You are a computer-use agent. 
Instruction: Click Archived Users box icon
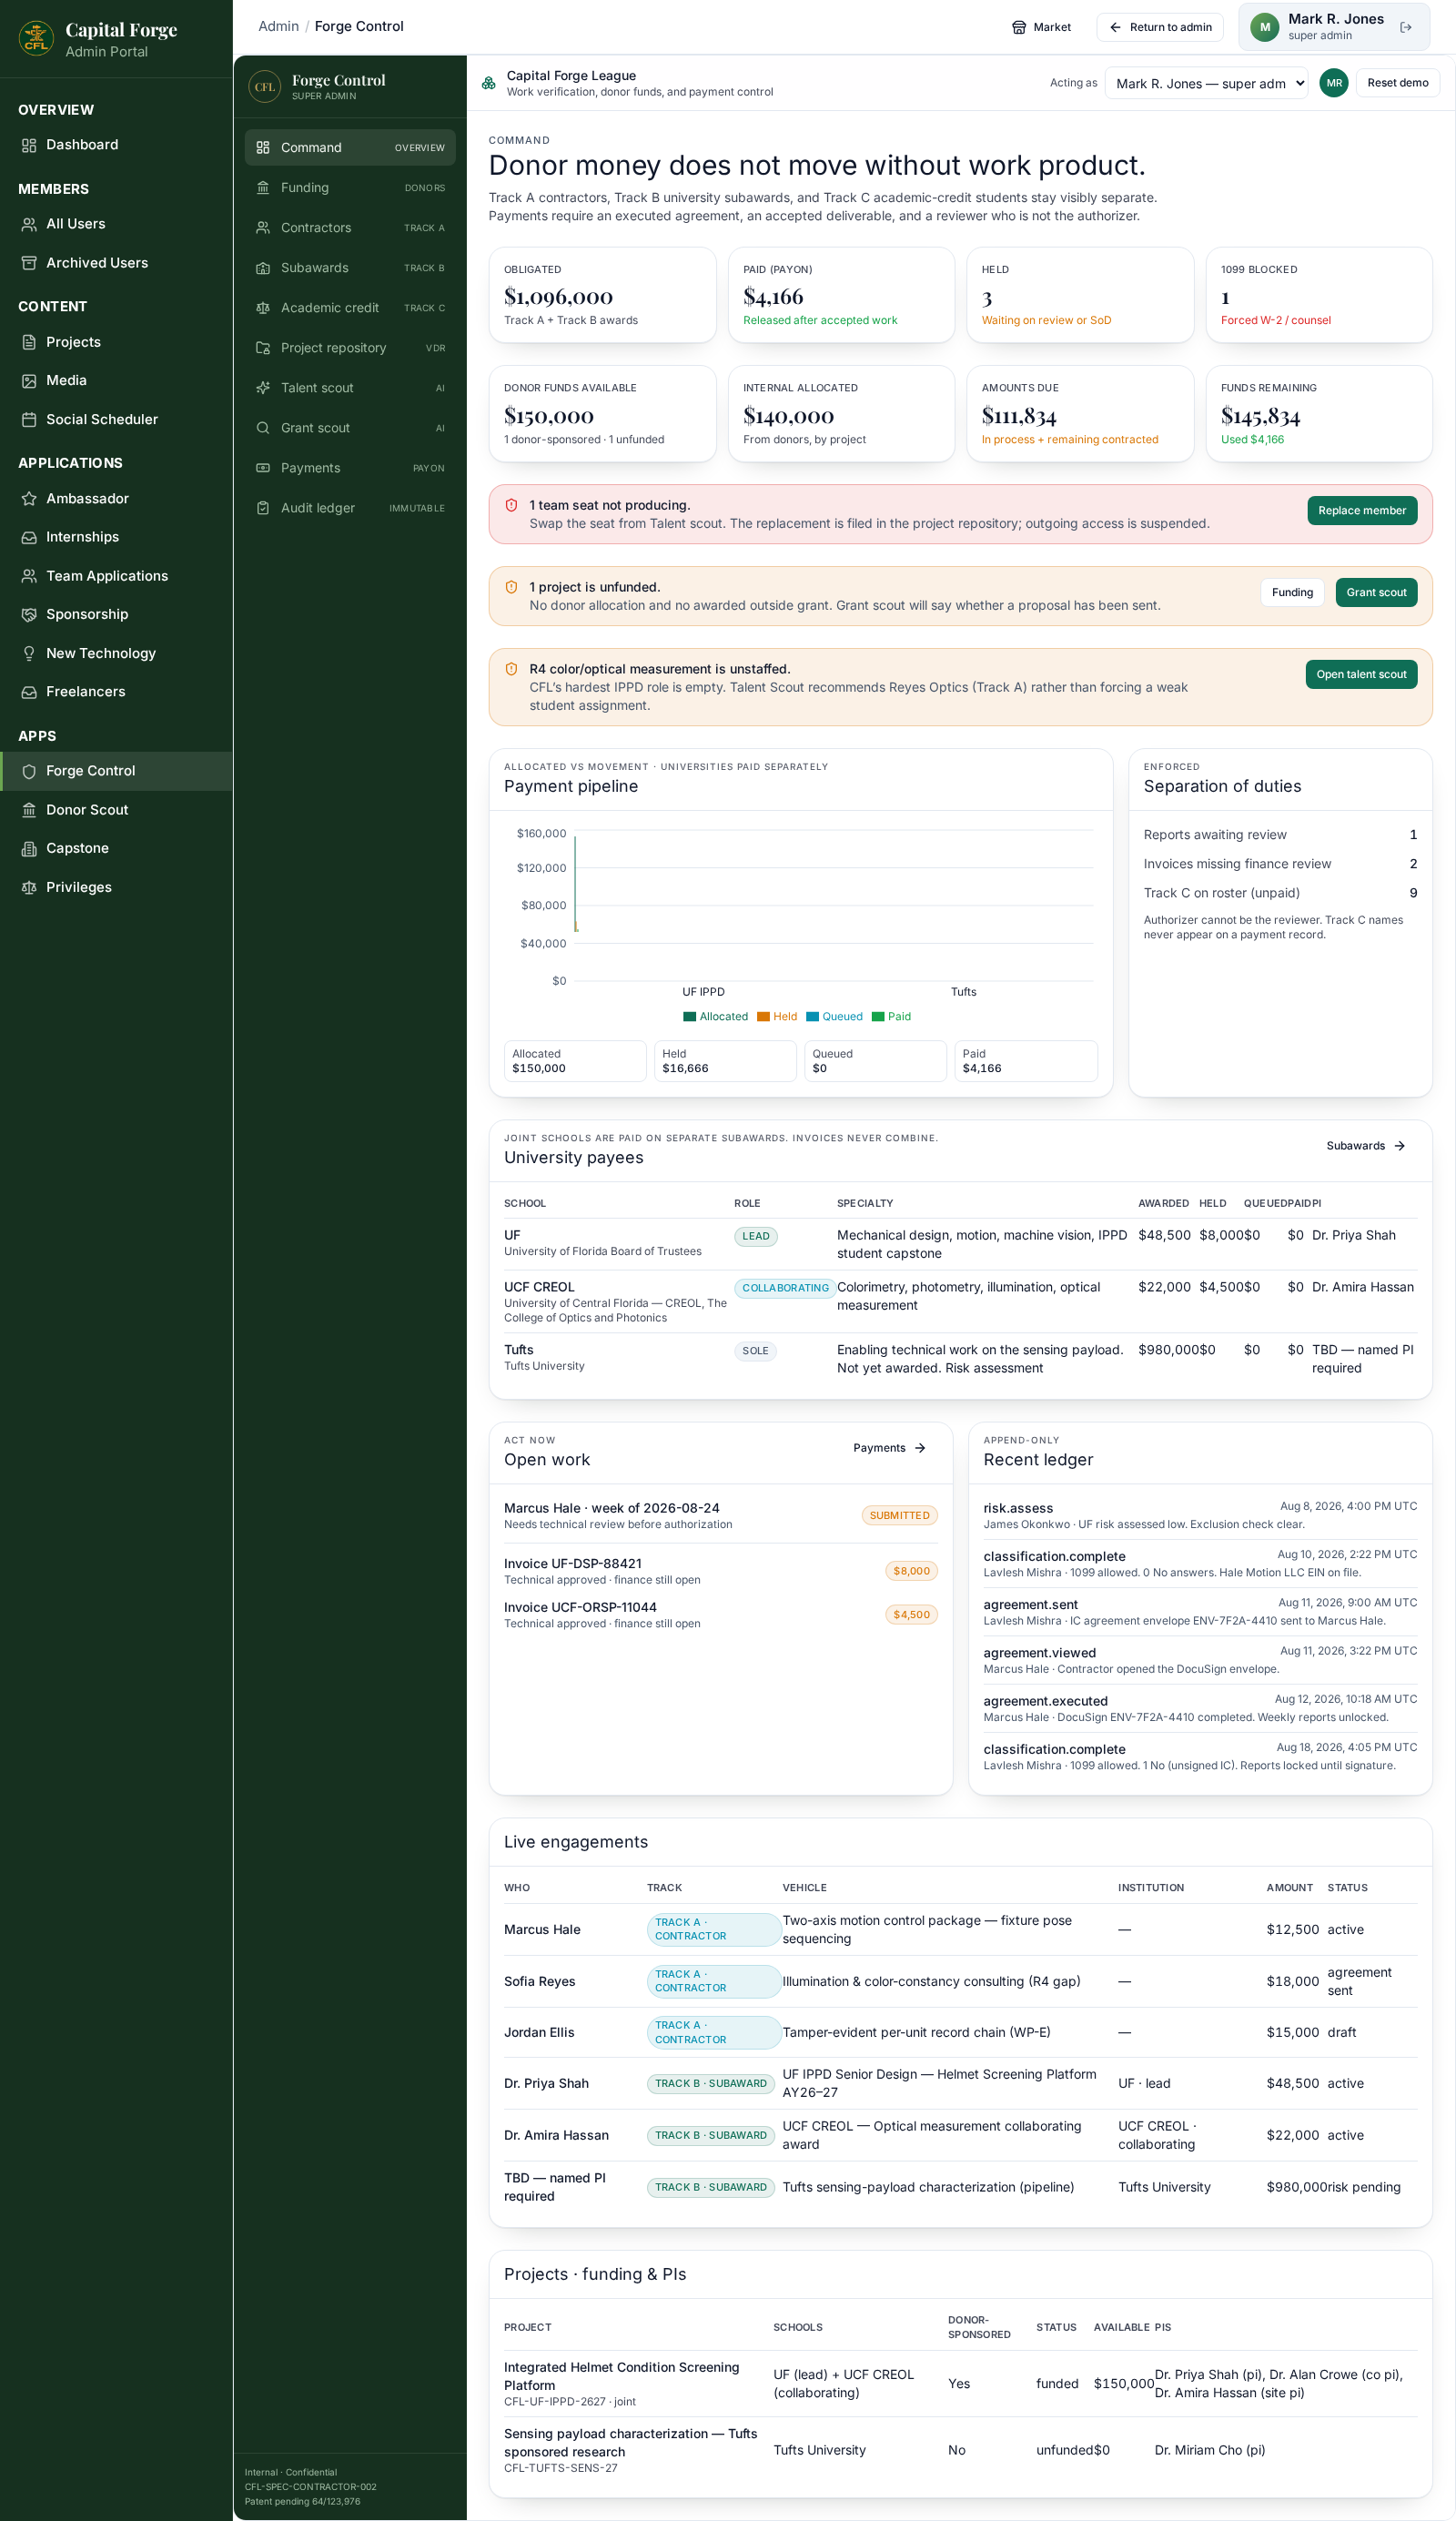(x=29, y=263)
